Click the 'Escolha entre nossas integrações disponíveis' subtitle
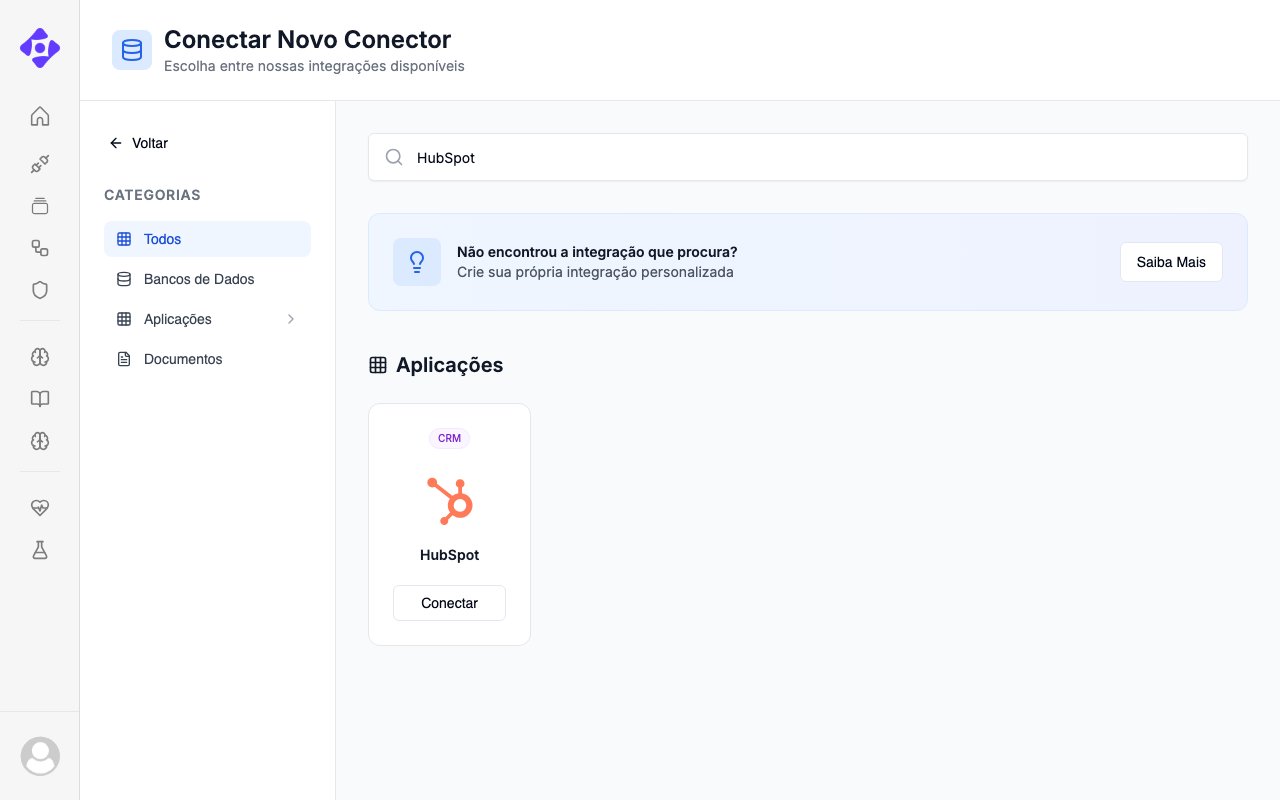 [x=314, y=66]
